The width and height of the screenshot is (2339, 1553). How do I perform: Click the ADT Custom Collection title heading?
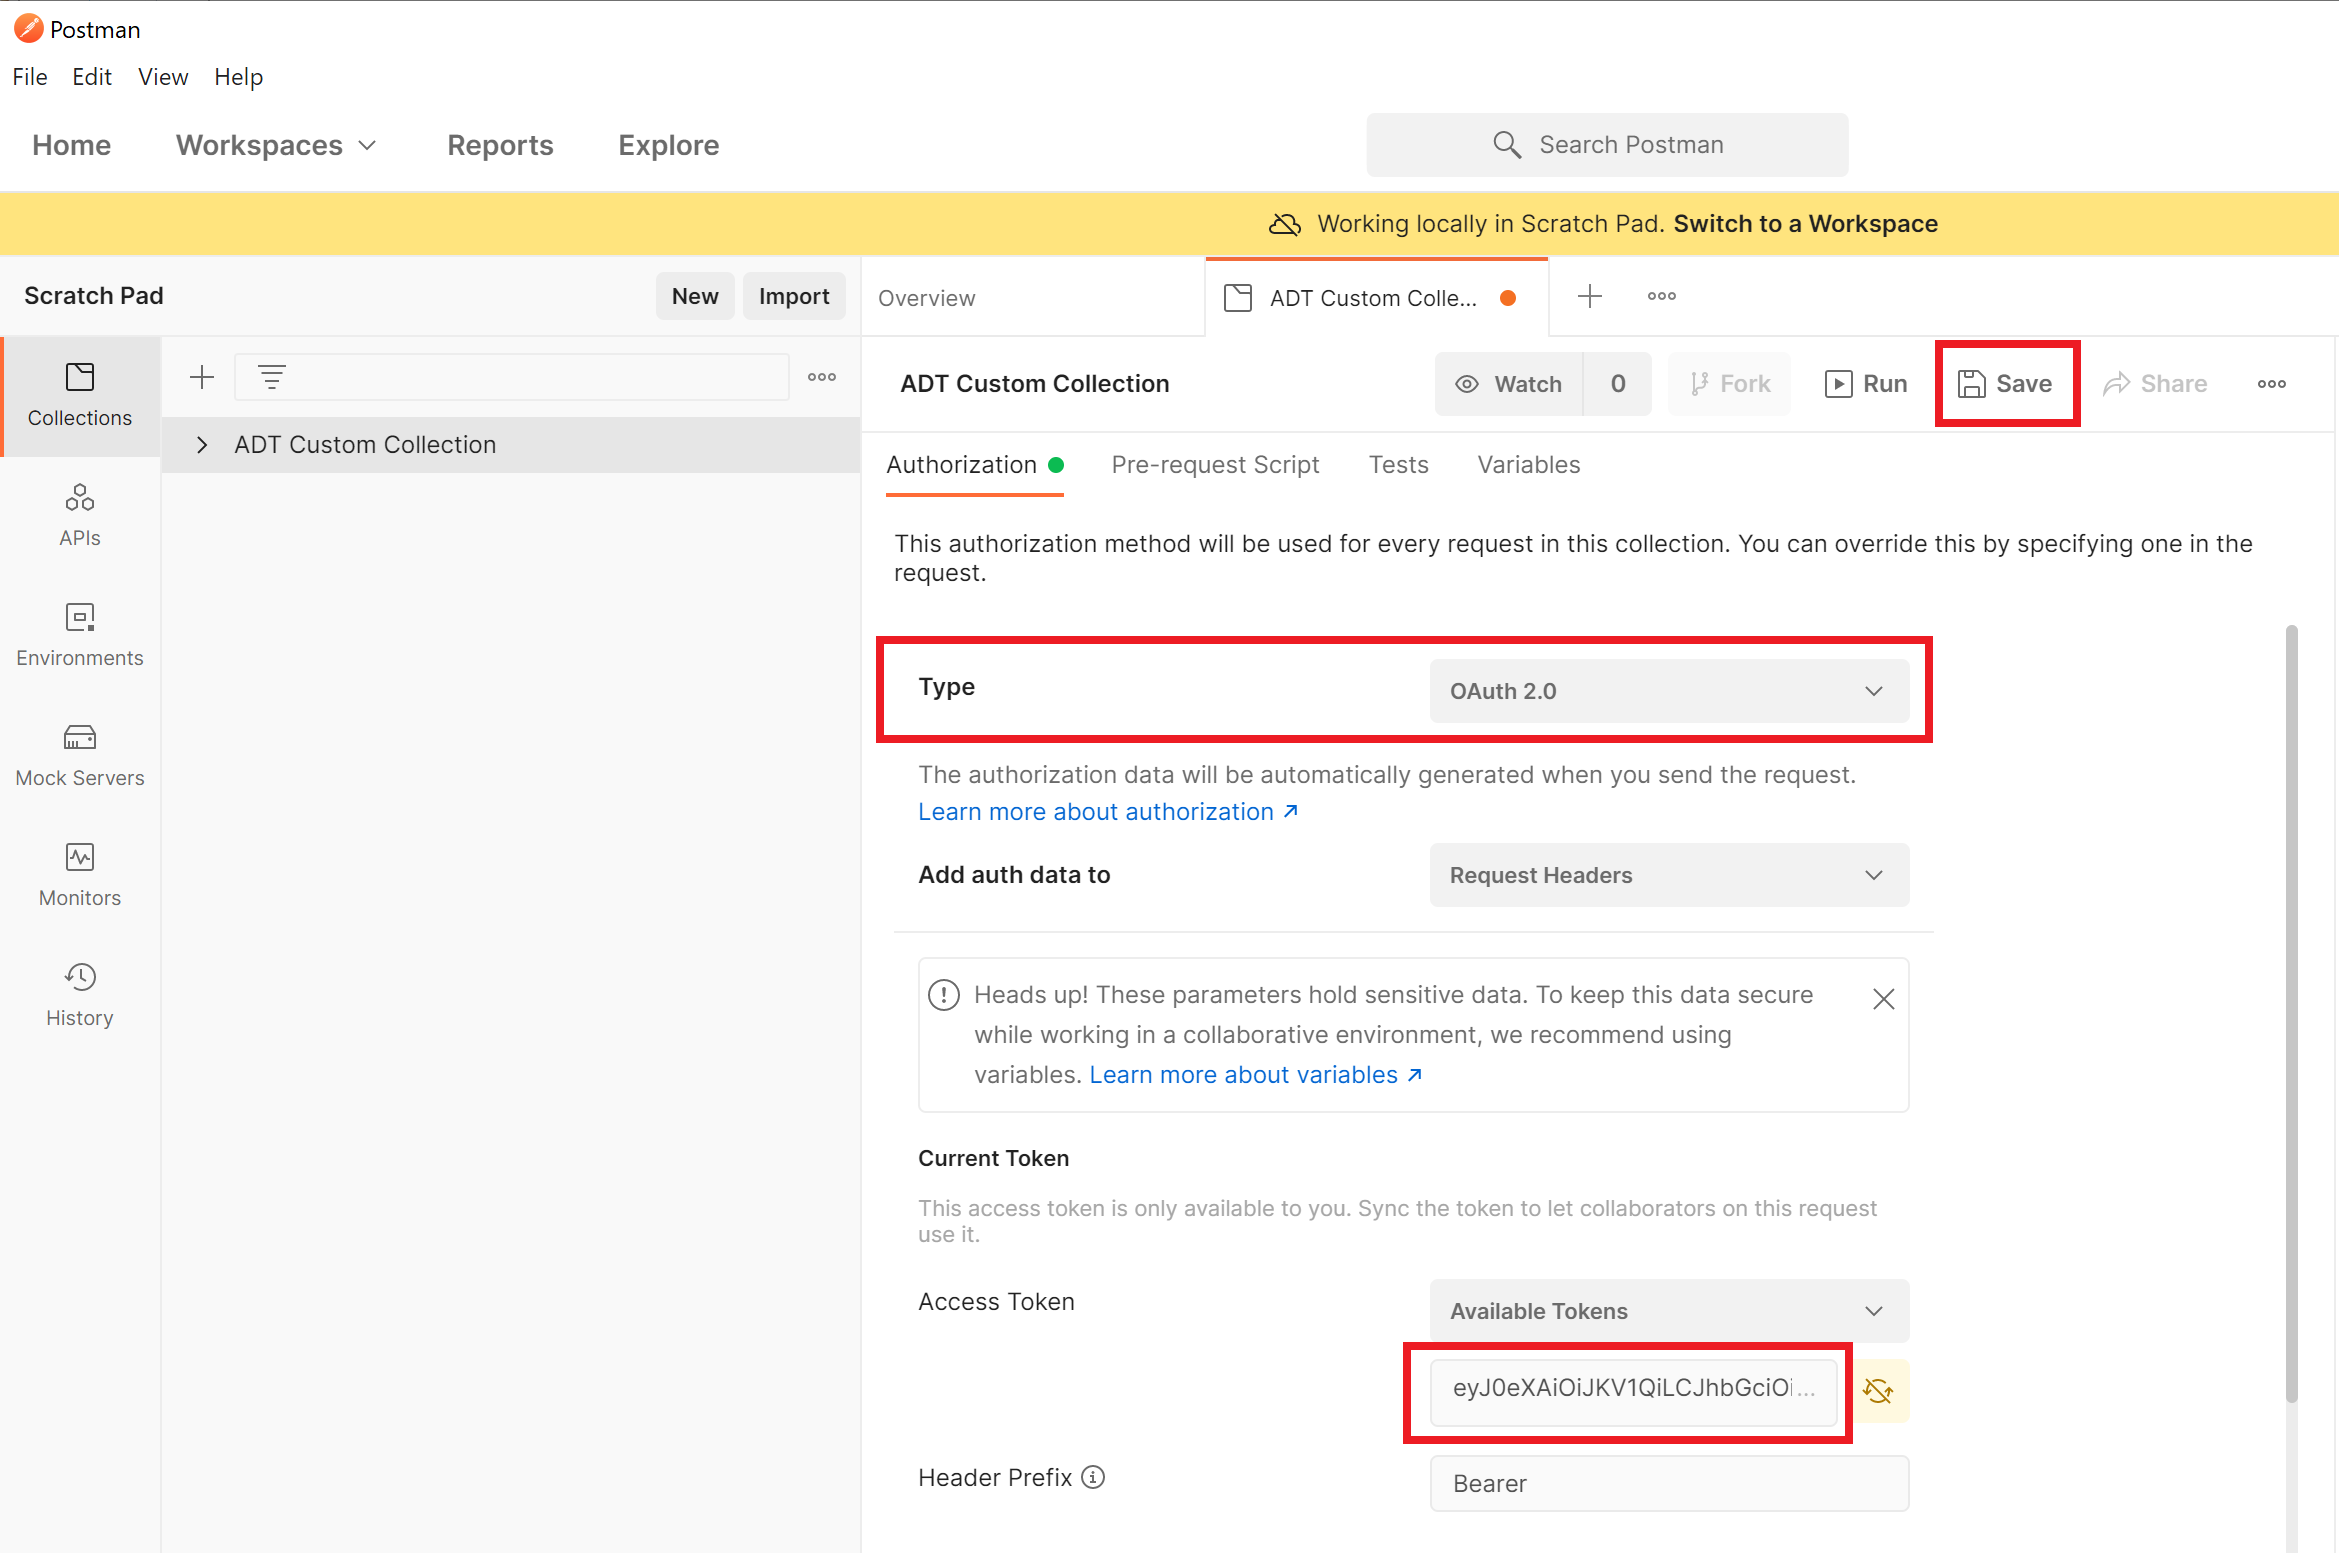[x=1035, y=384]
